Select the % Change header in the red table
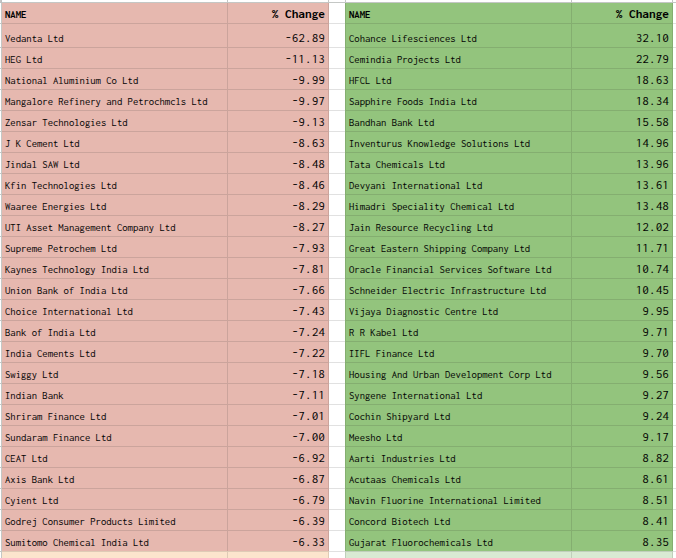 pyautogui.click(x=278, y=14)
